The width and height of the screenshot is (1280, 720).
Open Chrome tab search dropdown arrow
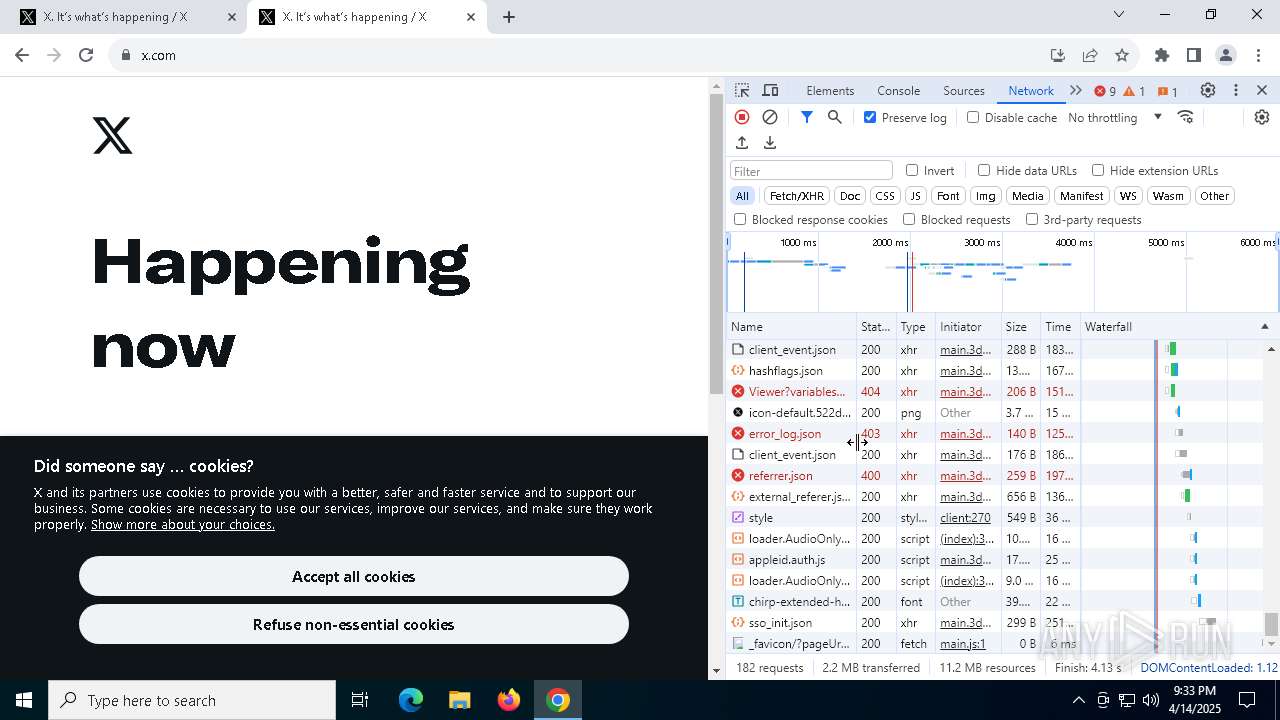[1119, 14]
